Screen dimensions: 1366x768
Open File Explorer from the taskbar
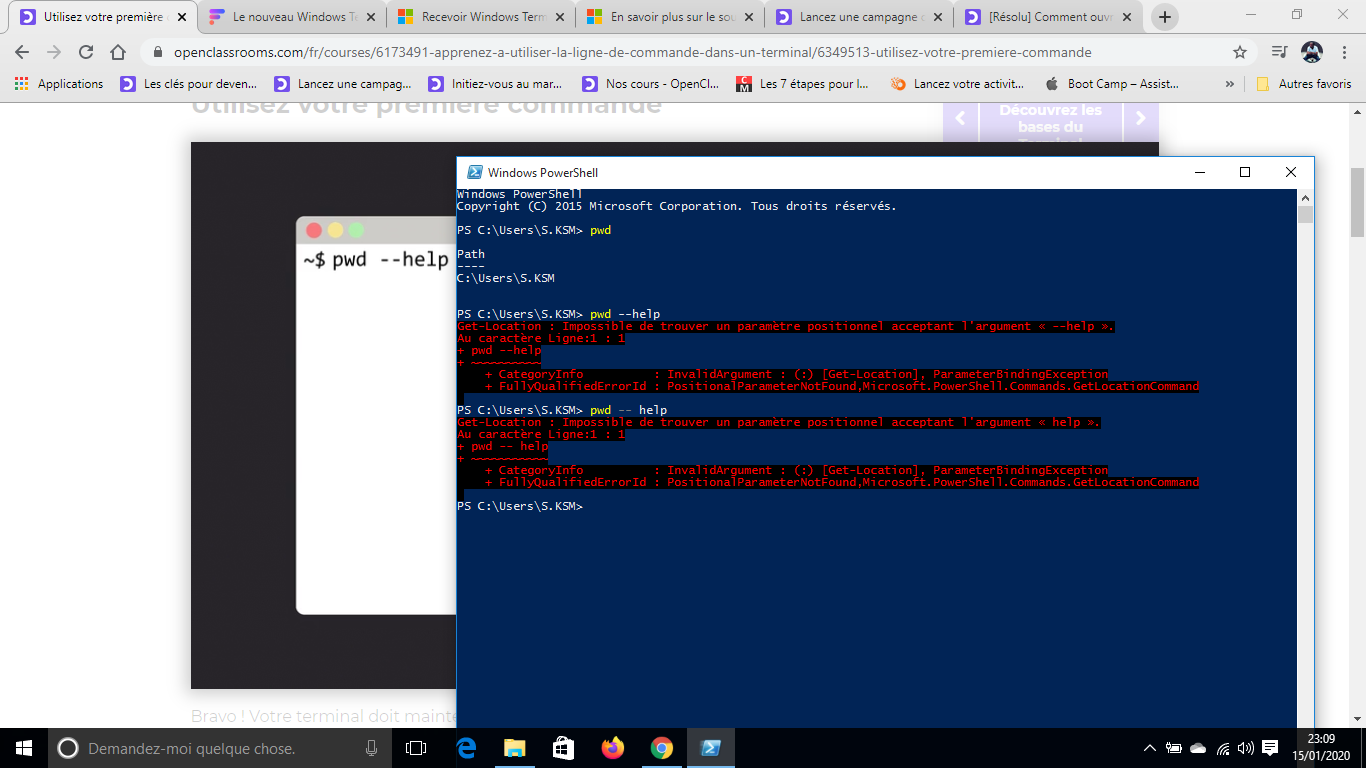[x=515, y=748]
